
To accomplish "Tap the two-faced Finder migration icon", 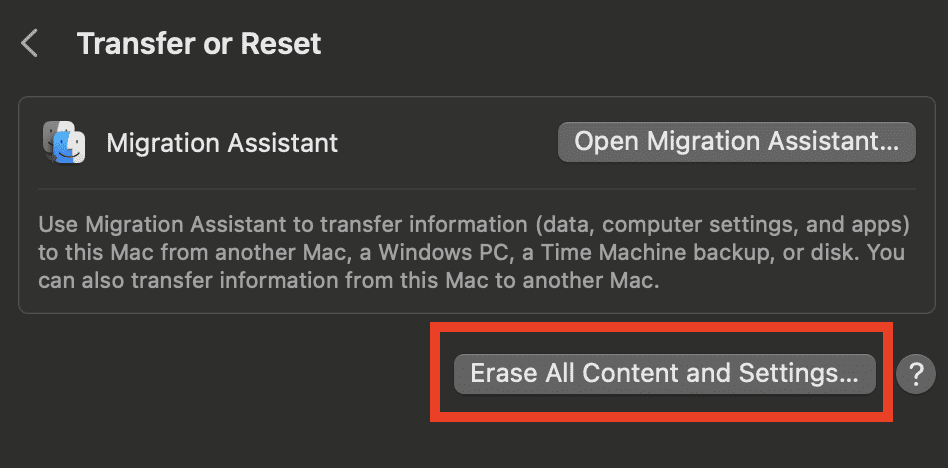I will (64, 143).
